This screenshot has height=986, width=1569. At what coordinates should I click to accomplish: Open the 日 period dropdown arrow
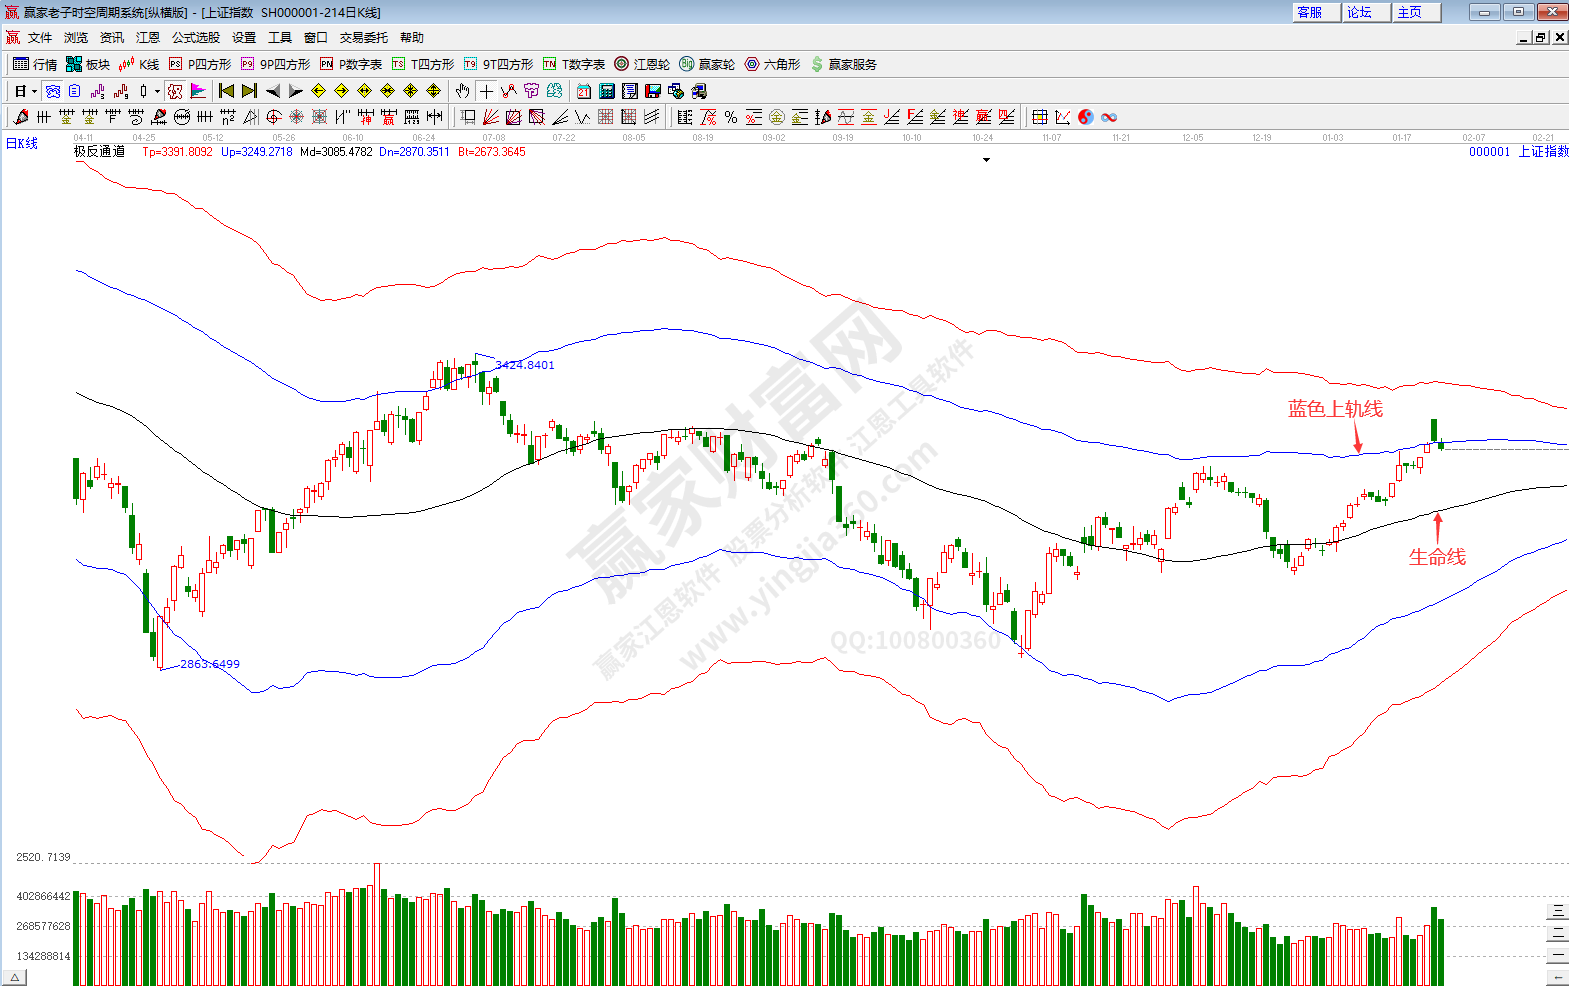click(x=34, y=92)
